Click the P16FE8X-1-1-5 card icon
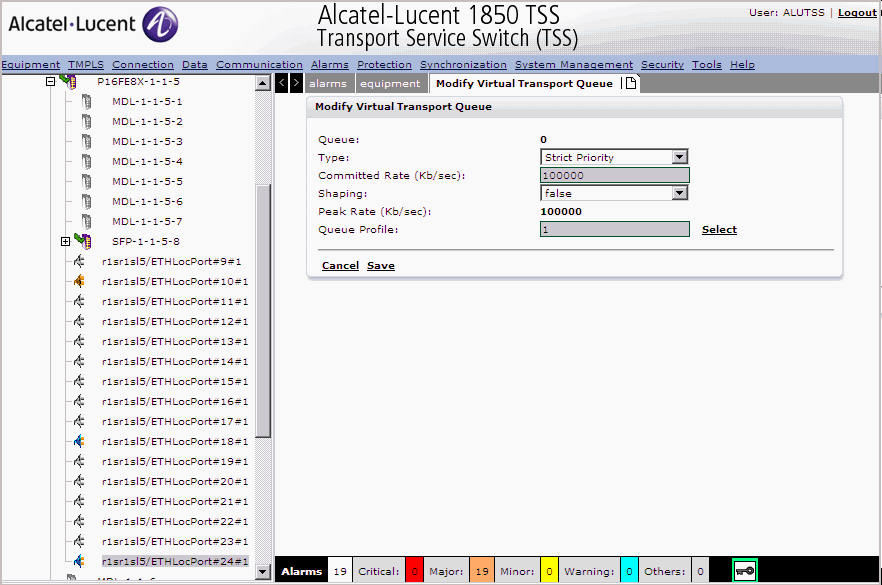 point(68,82)
